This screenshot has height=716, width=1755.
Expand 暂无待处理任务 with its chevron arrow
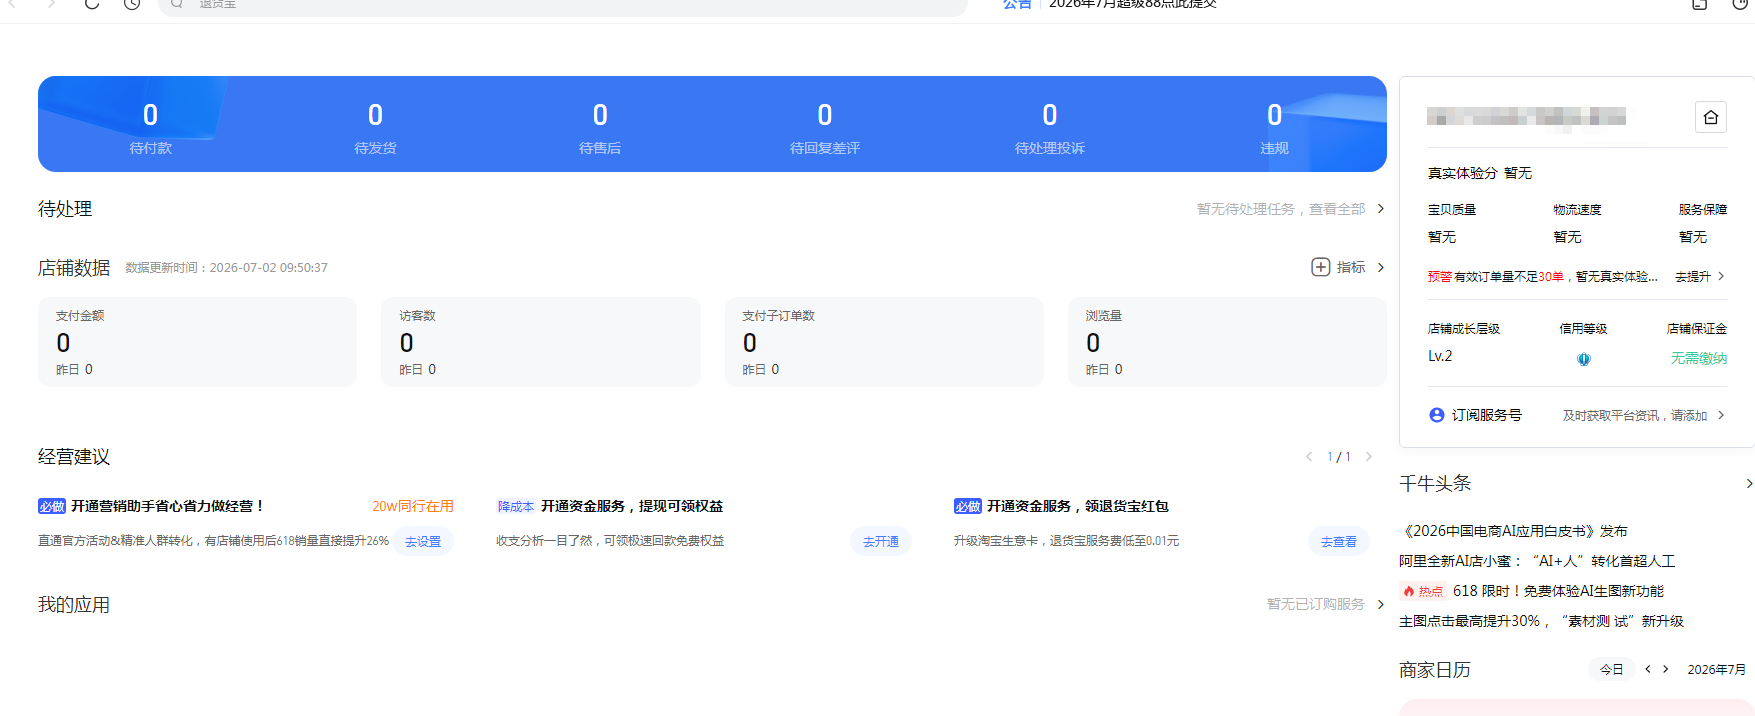[1381, 209]
